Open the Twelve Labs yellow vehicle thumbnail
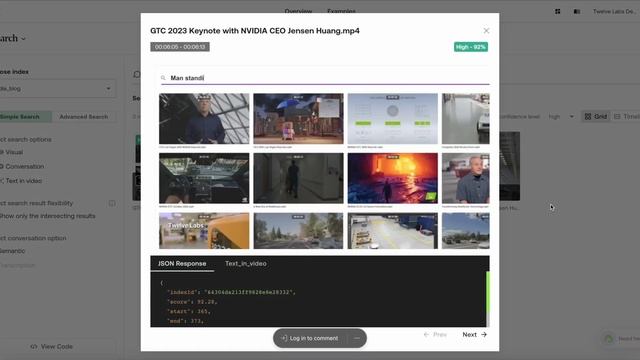Image resolution: width=640 pixels, height=360 pixels. (x=204, y=231)
